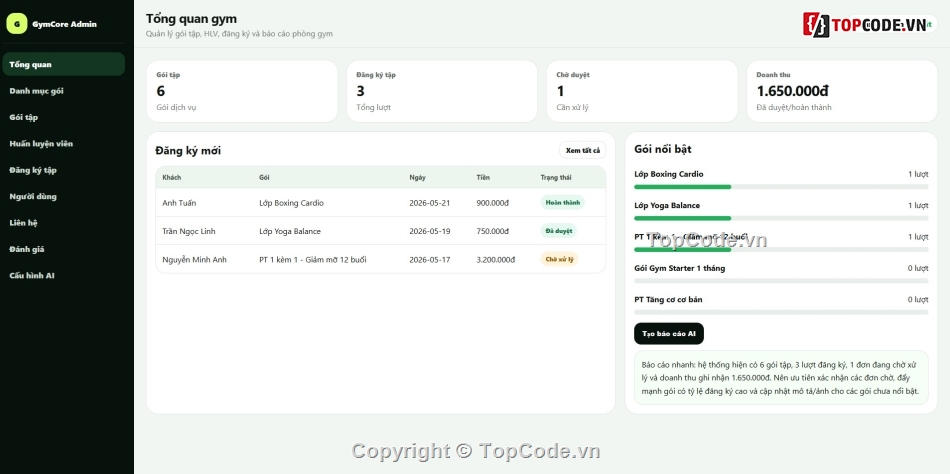Click the GymCore Admin logo icon
Viewport: 950px width, 474px height.
coord(16,24)
